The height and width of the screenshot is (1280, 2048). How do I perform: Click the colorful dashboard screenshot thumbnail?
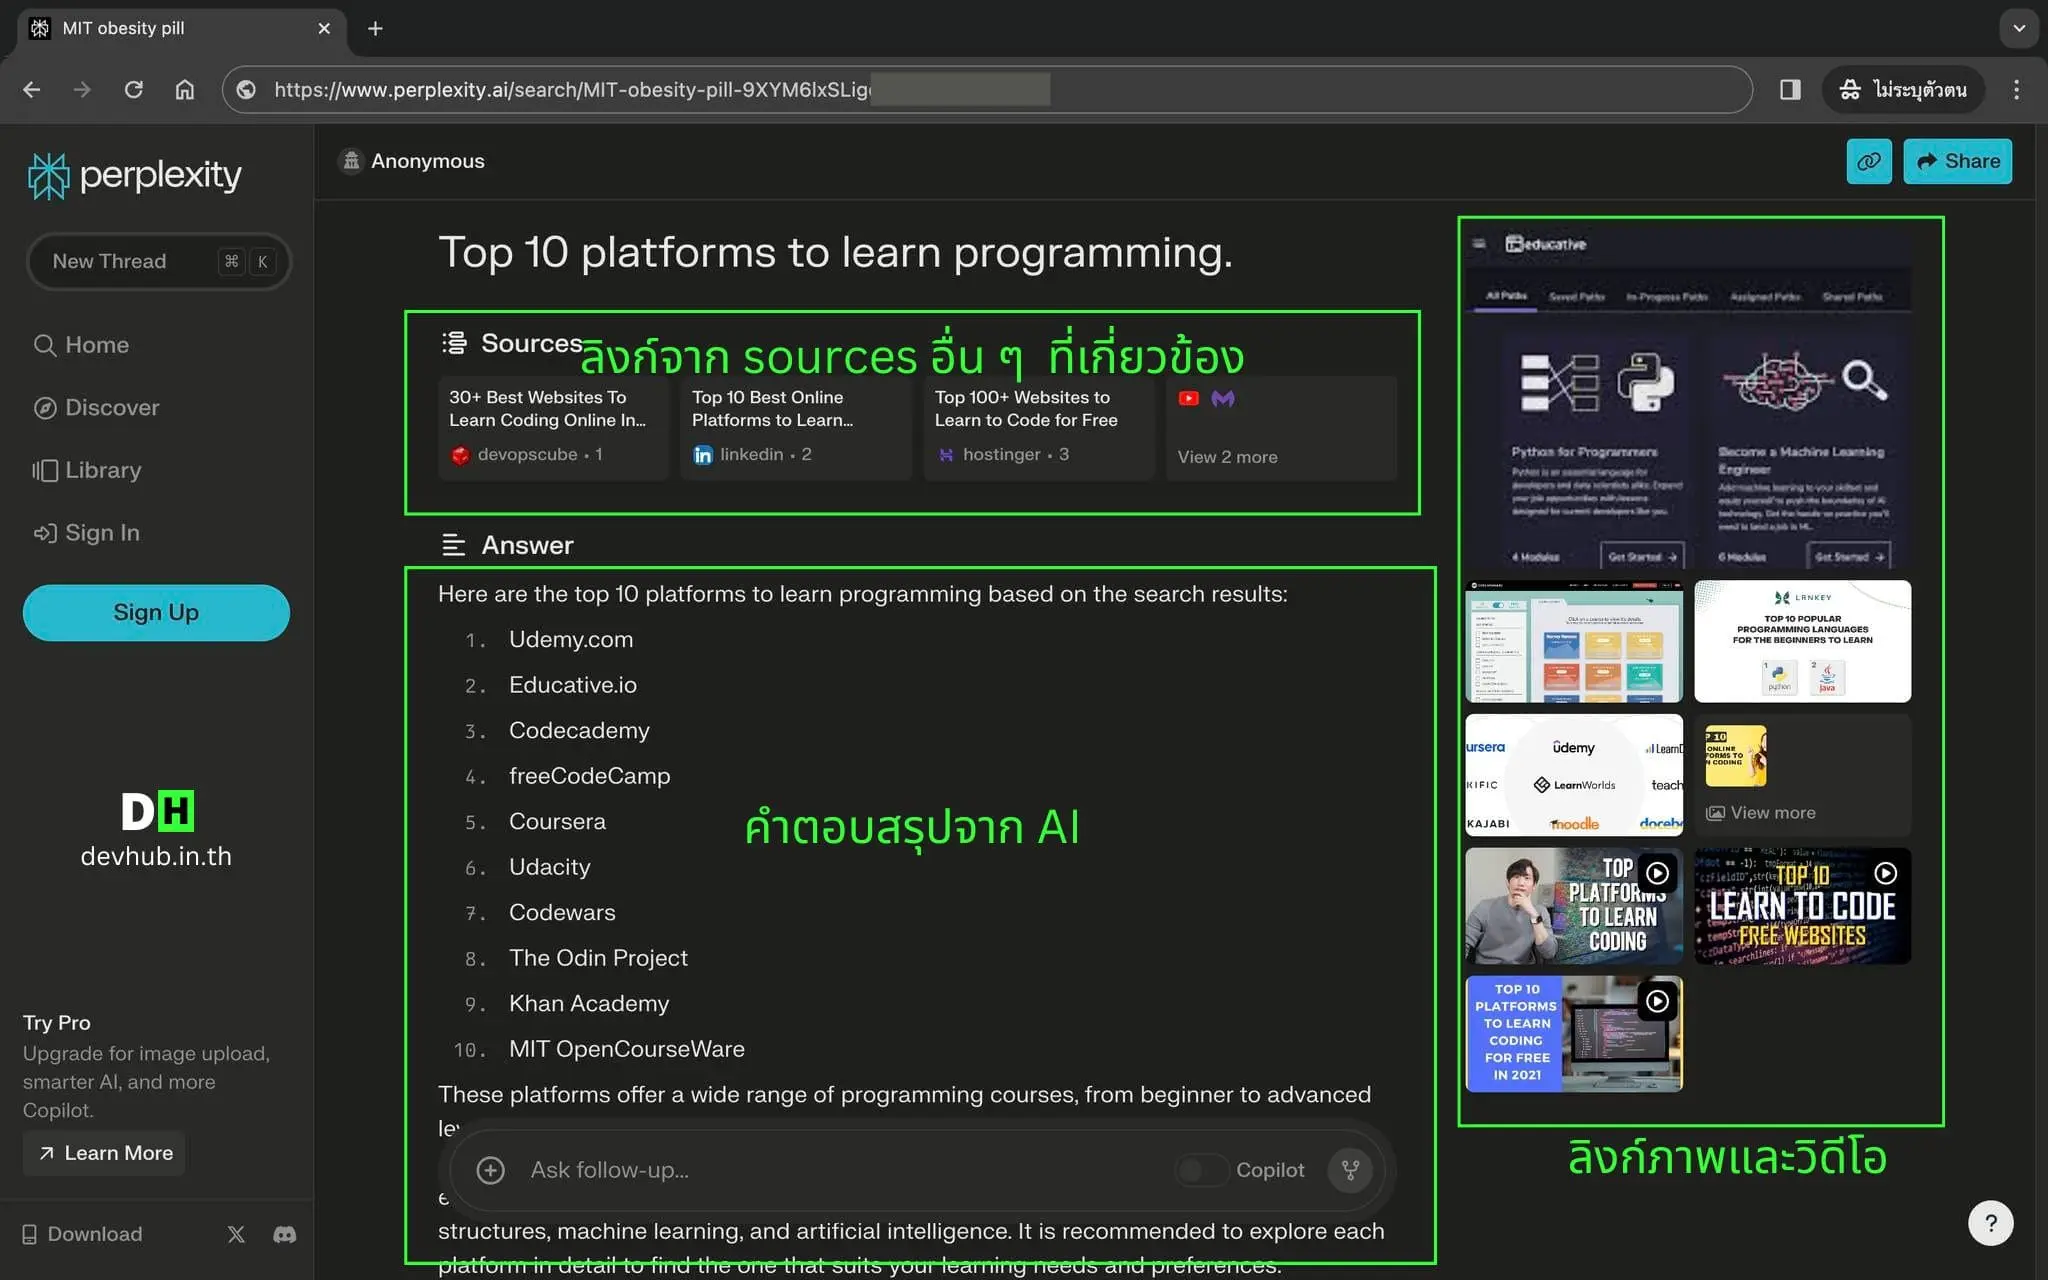click(1574, 641)
